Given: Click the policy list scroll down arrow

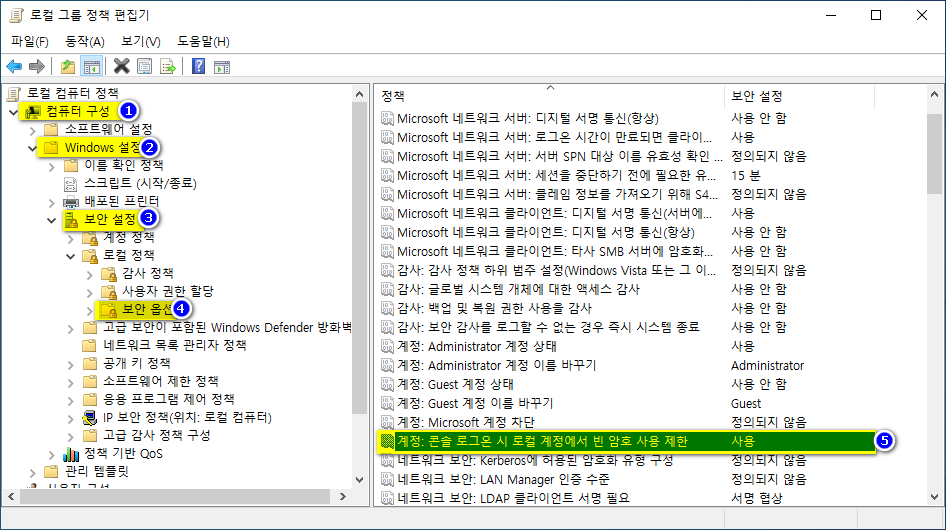Looking at the screenshot, I should point(935,497).
